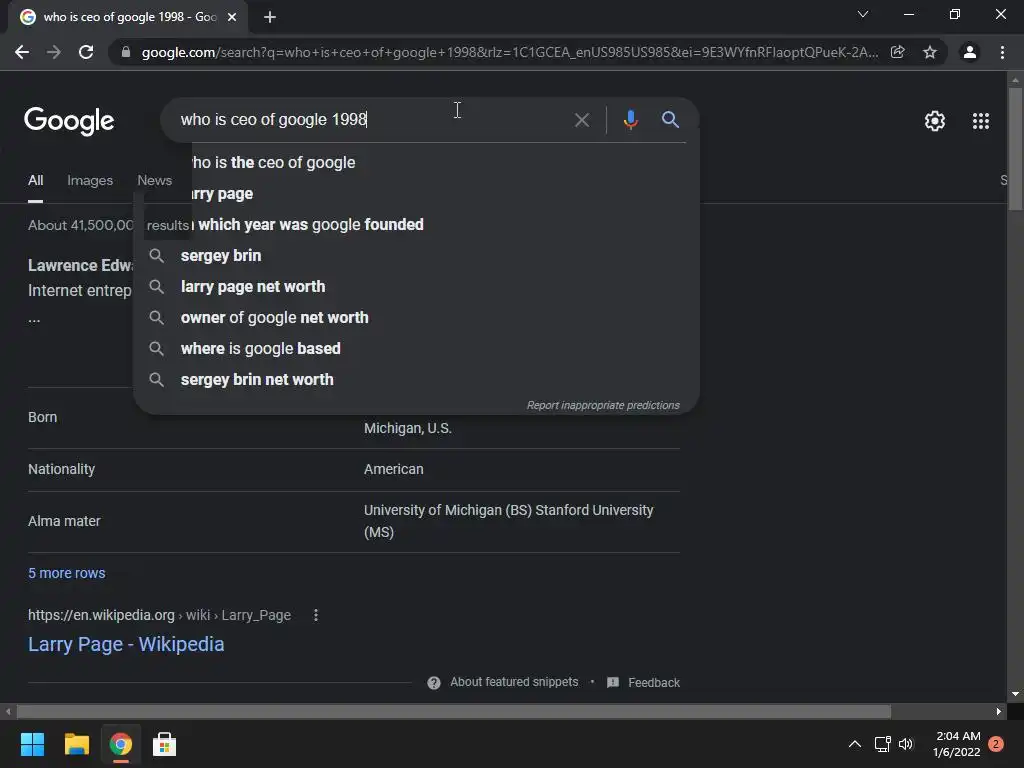
Task: Switch to the Images tab
Action: pos(90,180)
